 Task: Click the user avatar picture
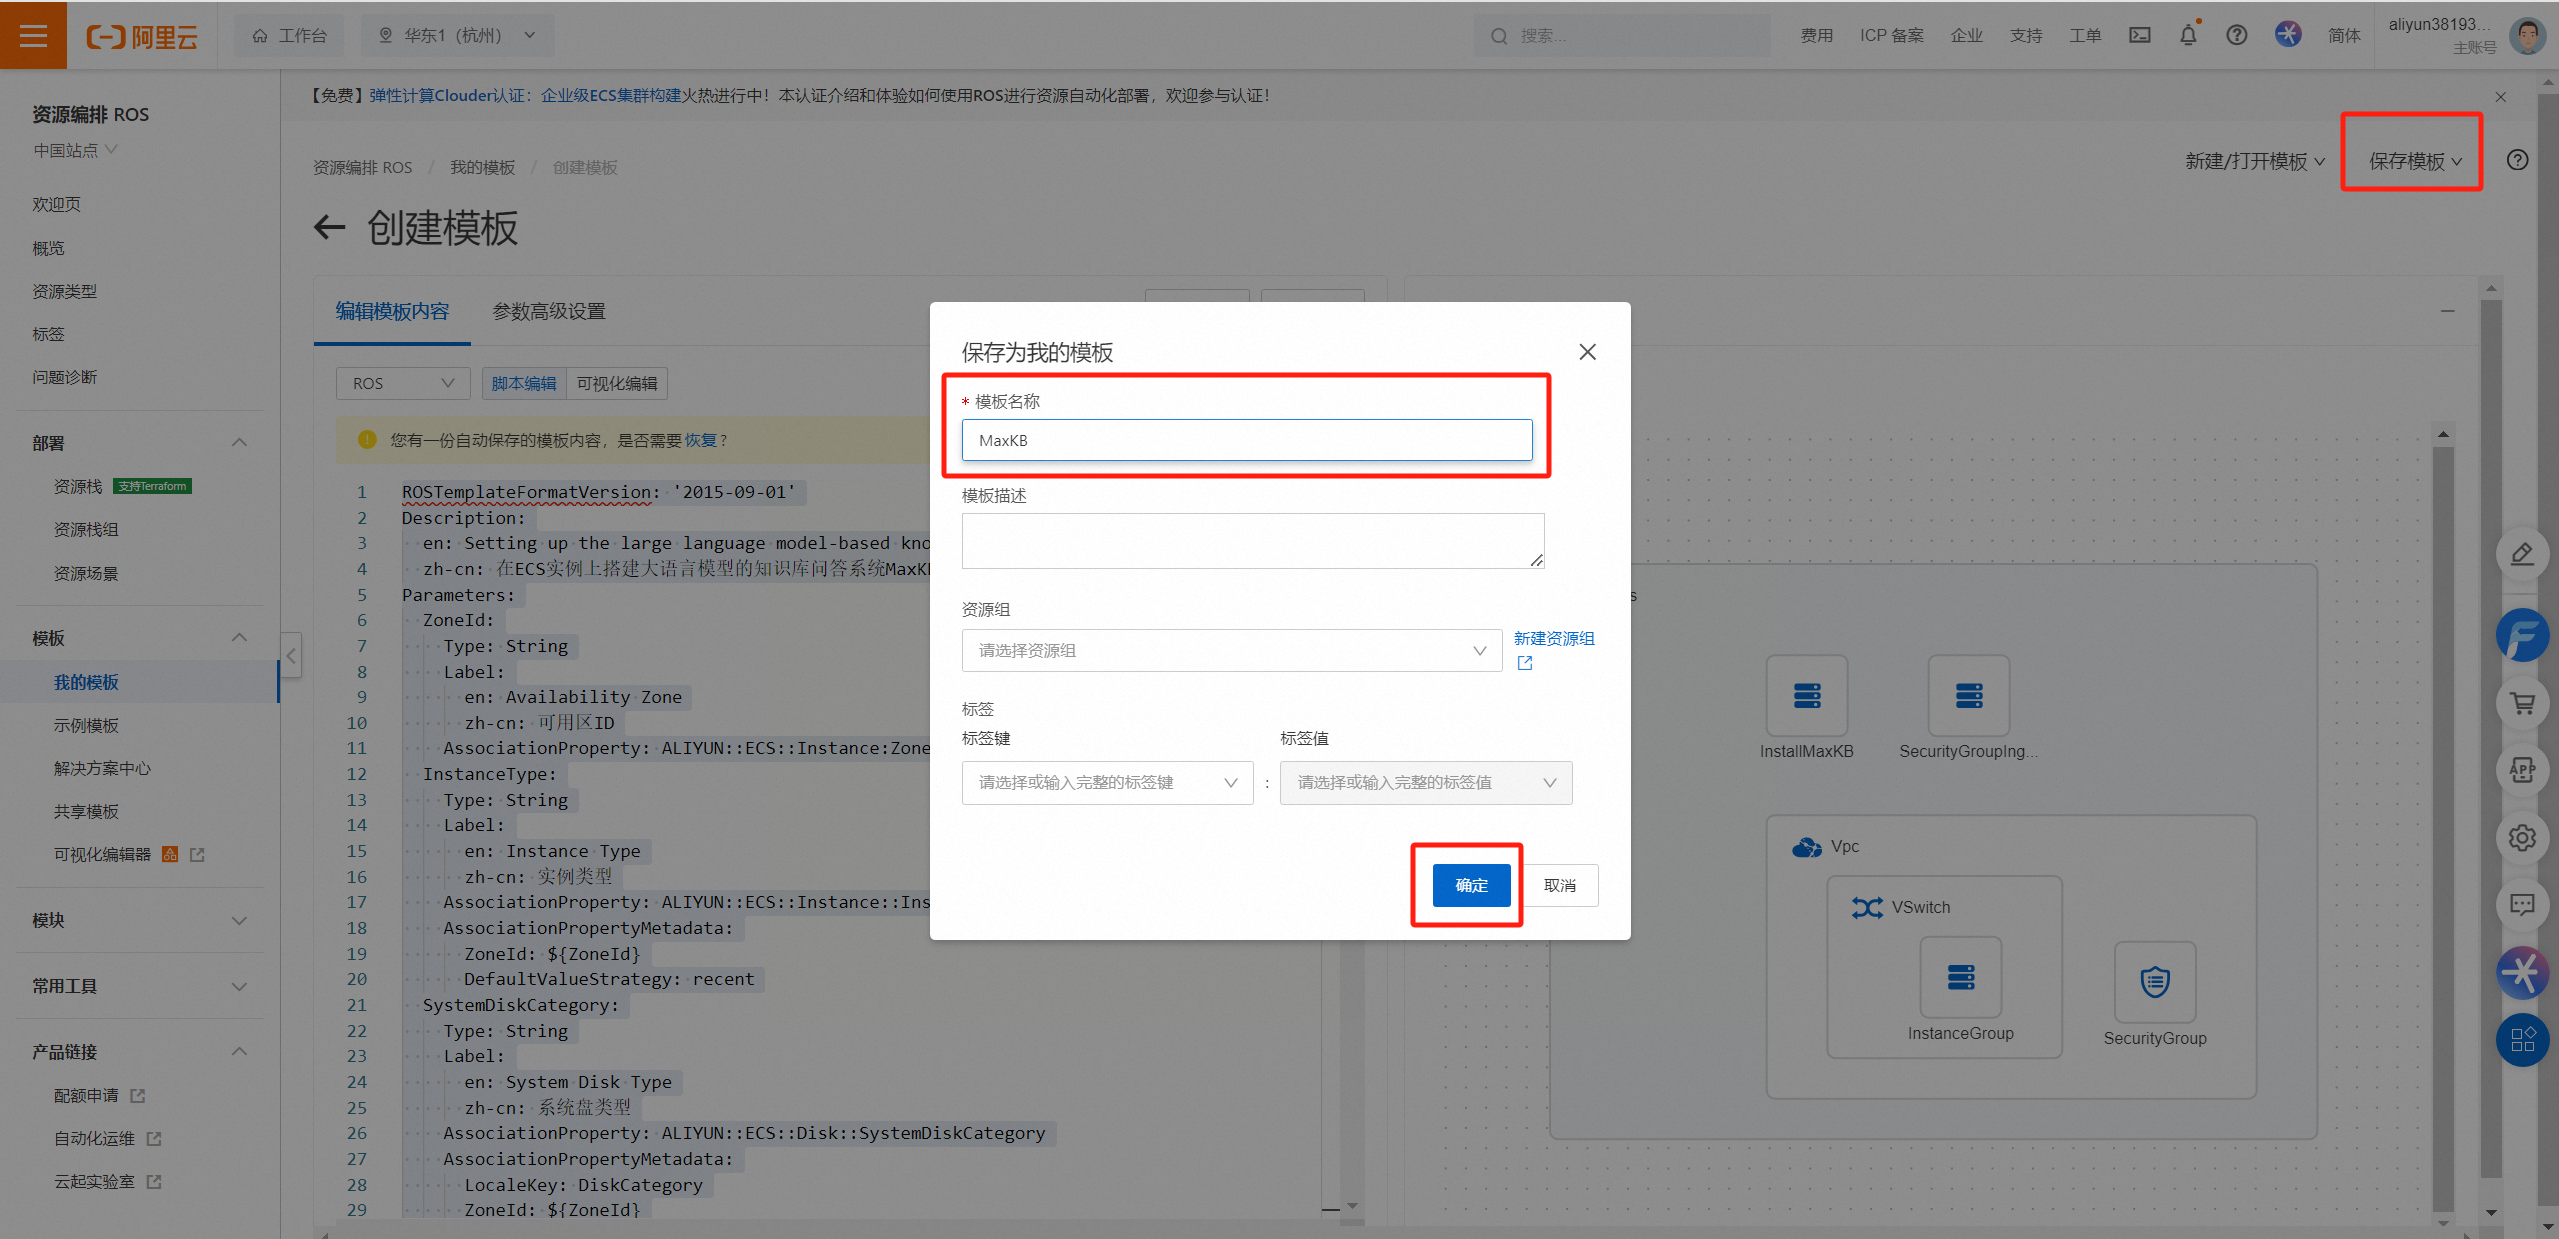(2527, 35)
